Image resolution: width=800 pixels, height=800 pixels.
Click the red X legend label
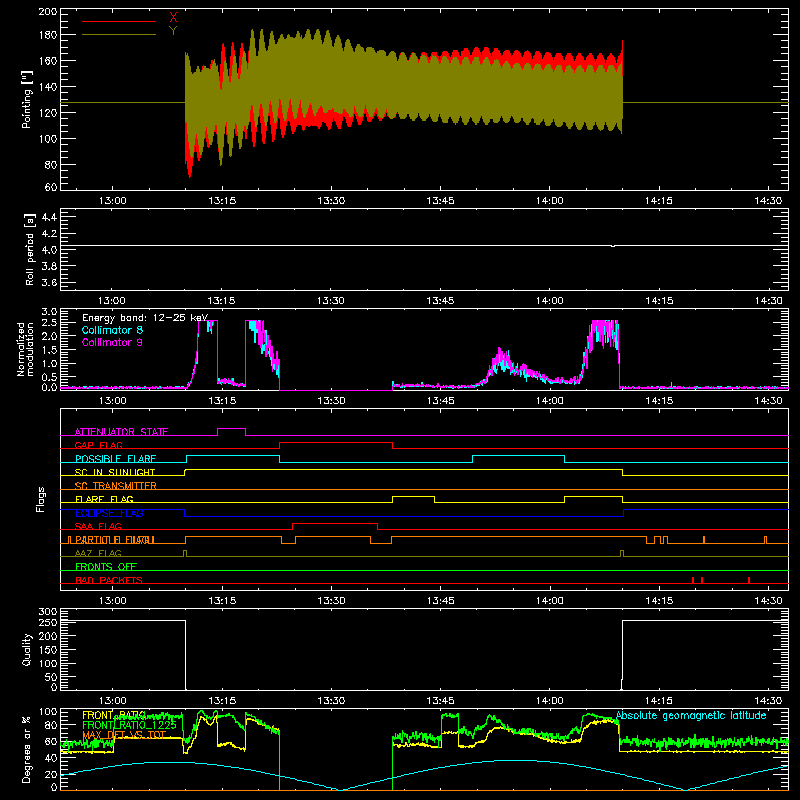[x=173, y=18]
